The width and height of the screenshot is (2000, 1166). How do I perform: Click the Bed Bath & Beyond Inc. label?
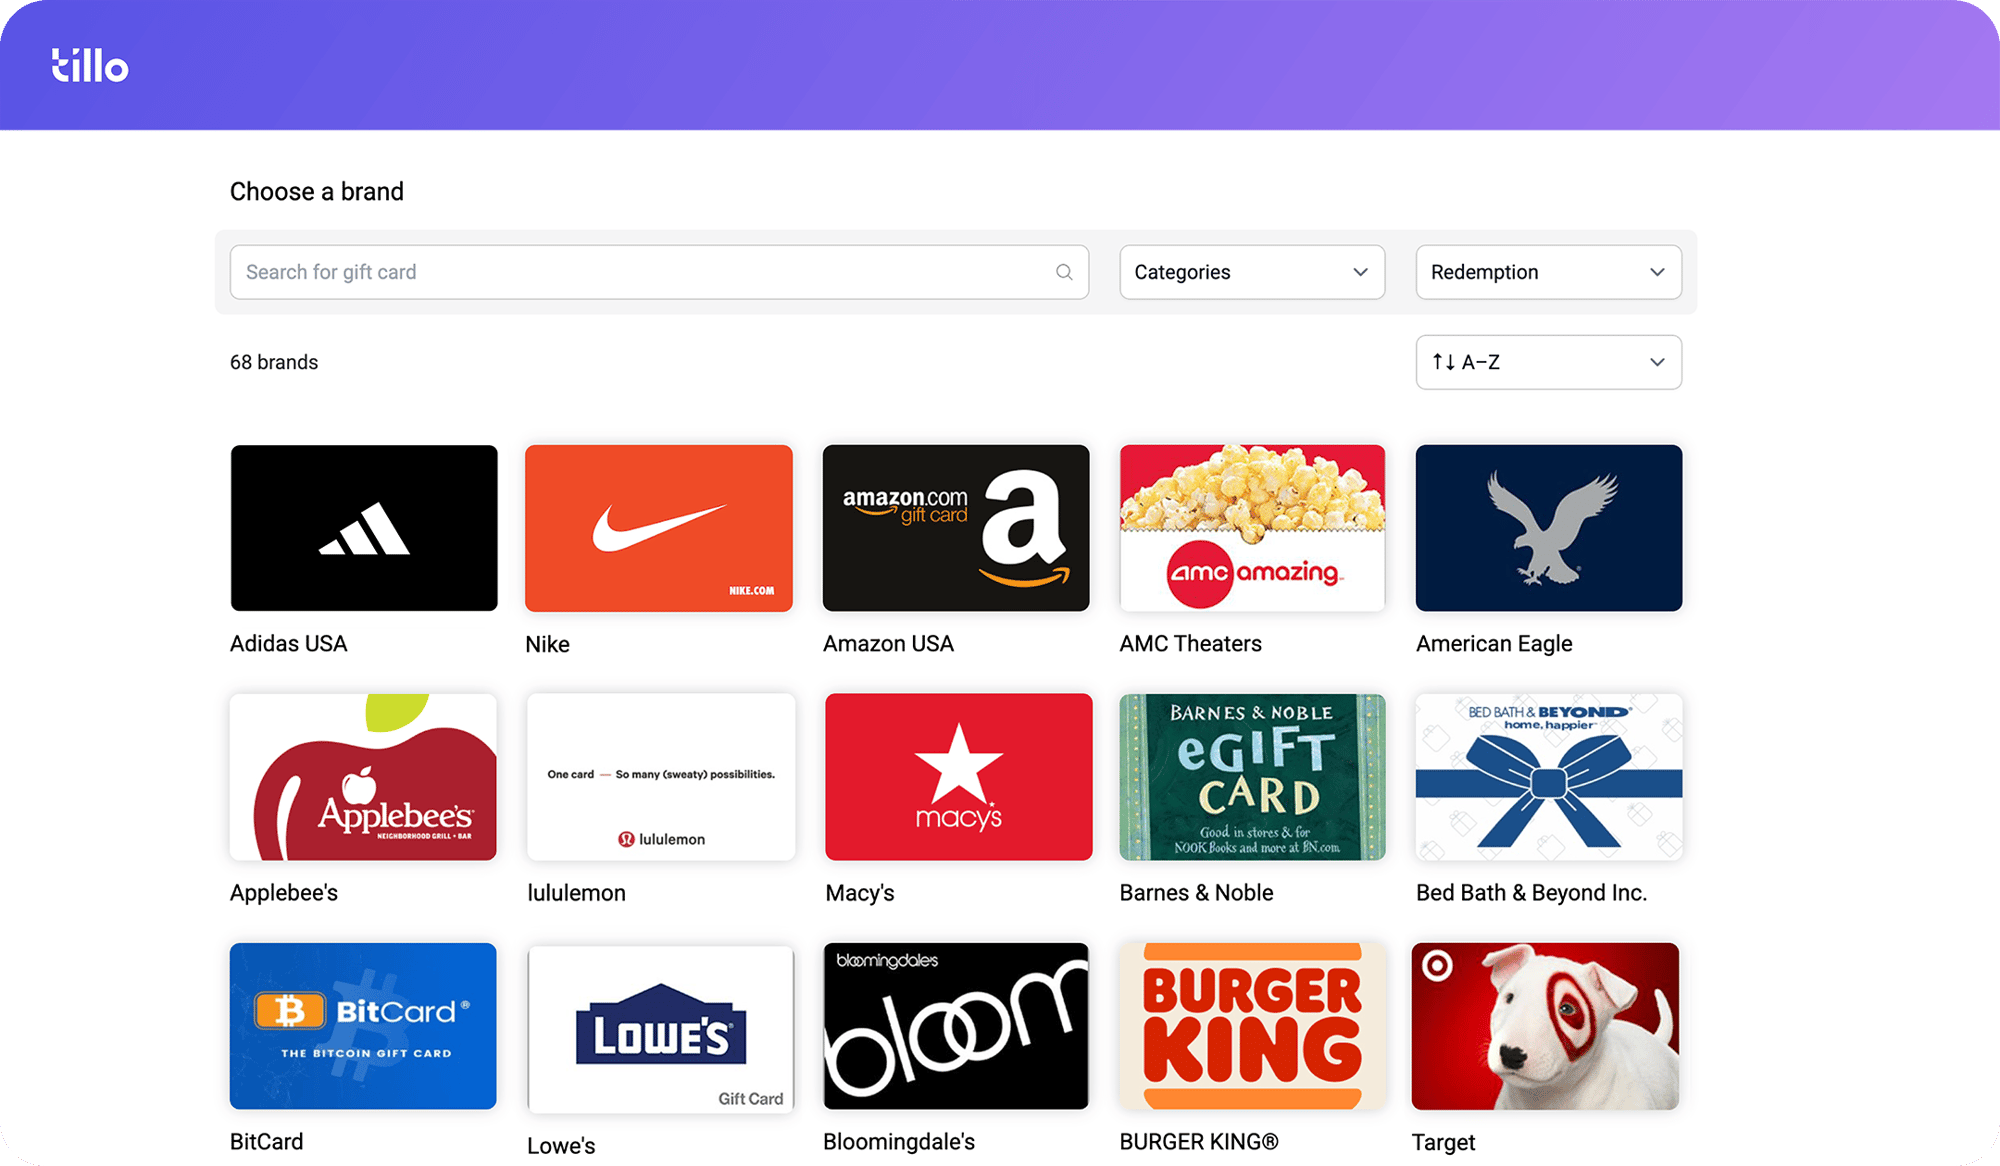coord(1530,893)
